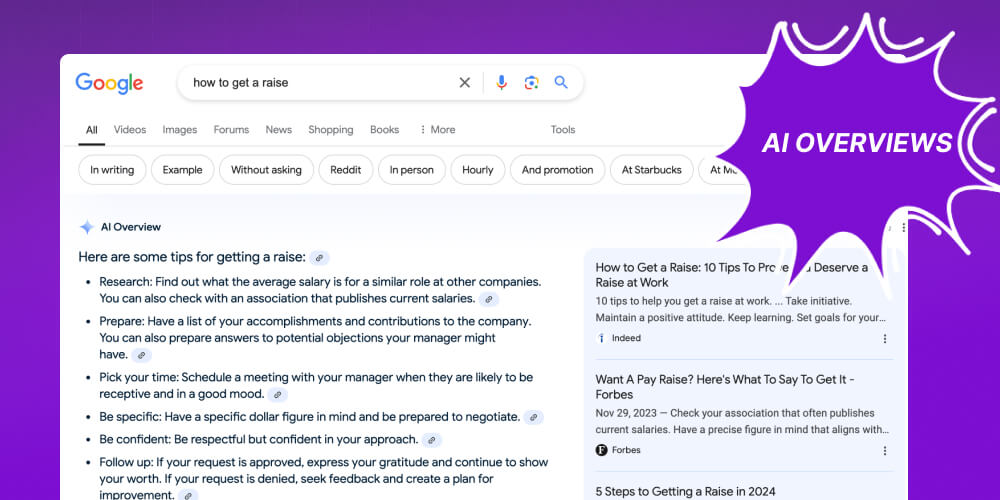Click the 'AI Overview' label text
1000x500 pixels.
pyautogui.click(x=131, y=227)
